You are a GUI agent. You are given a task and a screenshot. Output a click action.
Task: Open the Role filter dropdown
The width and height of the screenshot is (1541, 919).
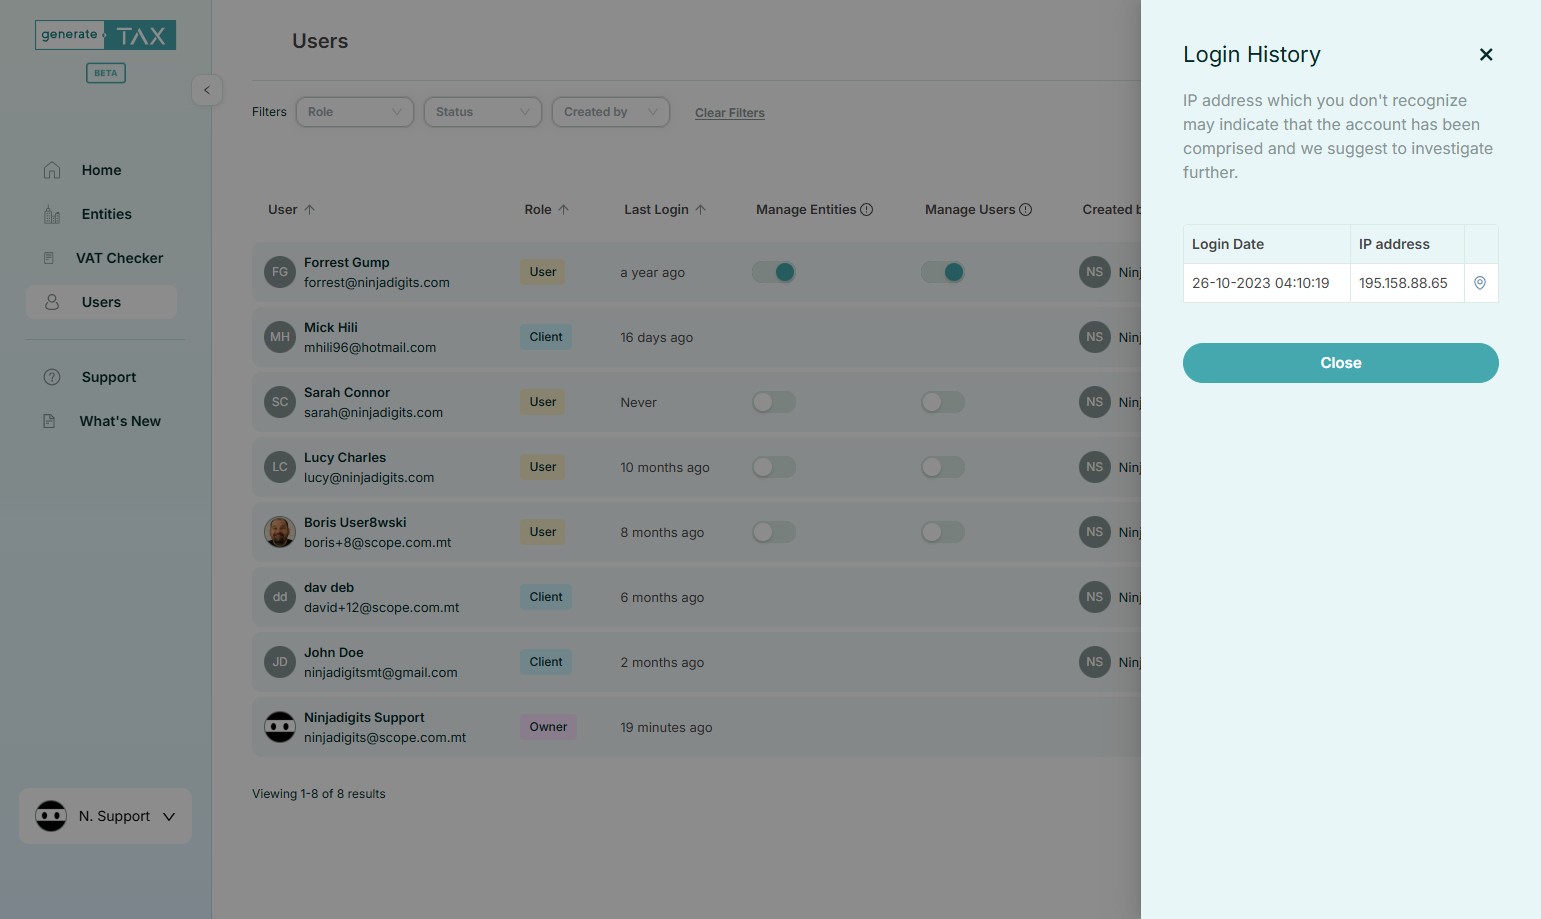click(354, 112)
